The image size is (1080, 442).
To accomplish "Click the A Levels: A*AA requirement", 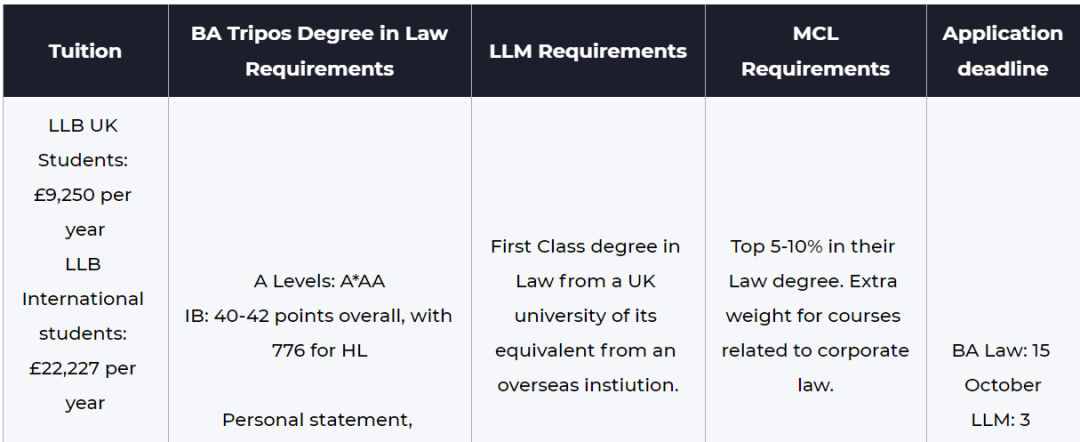I will pyautogui.click(x=319, y=281).
